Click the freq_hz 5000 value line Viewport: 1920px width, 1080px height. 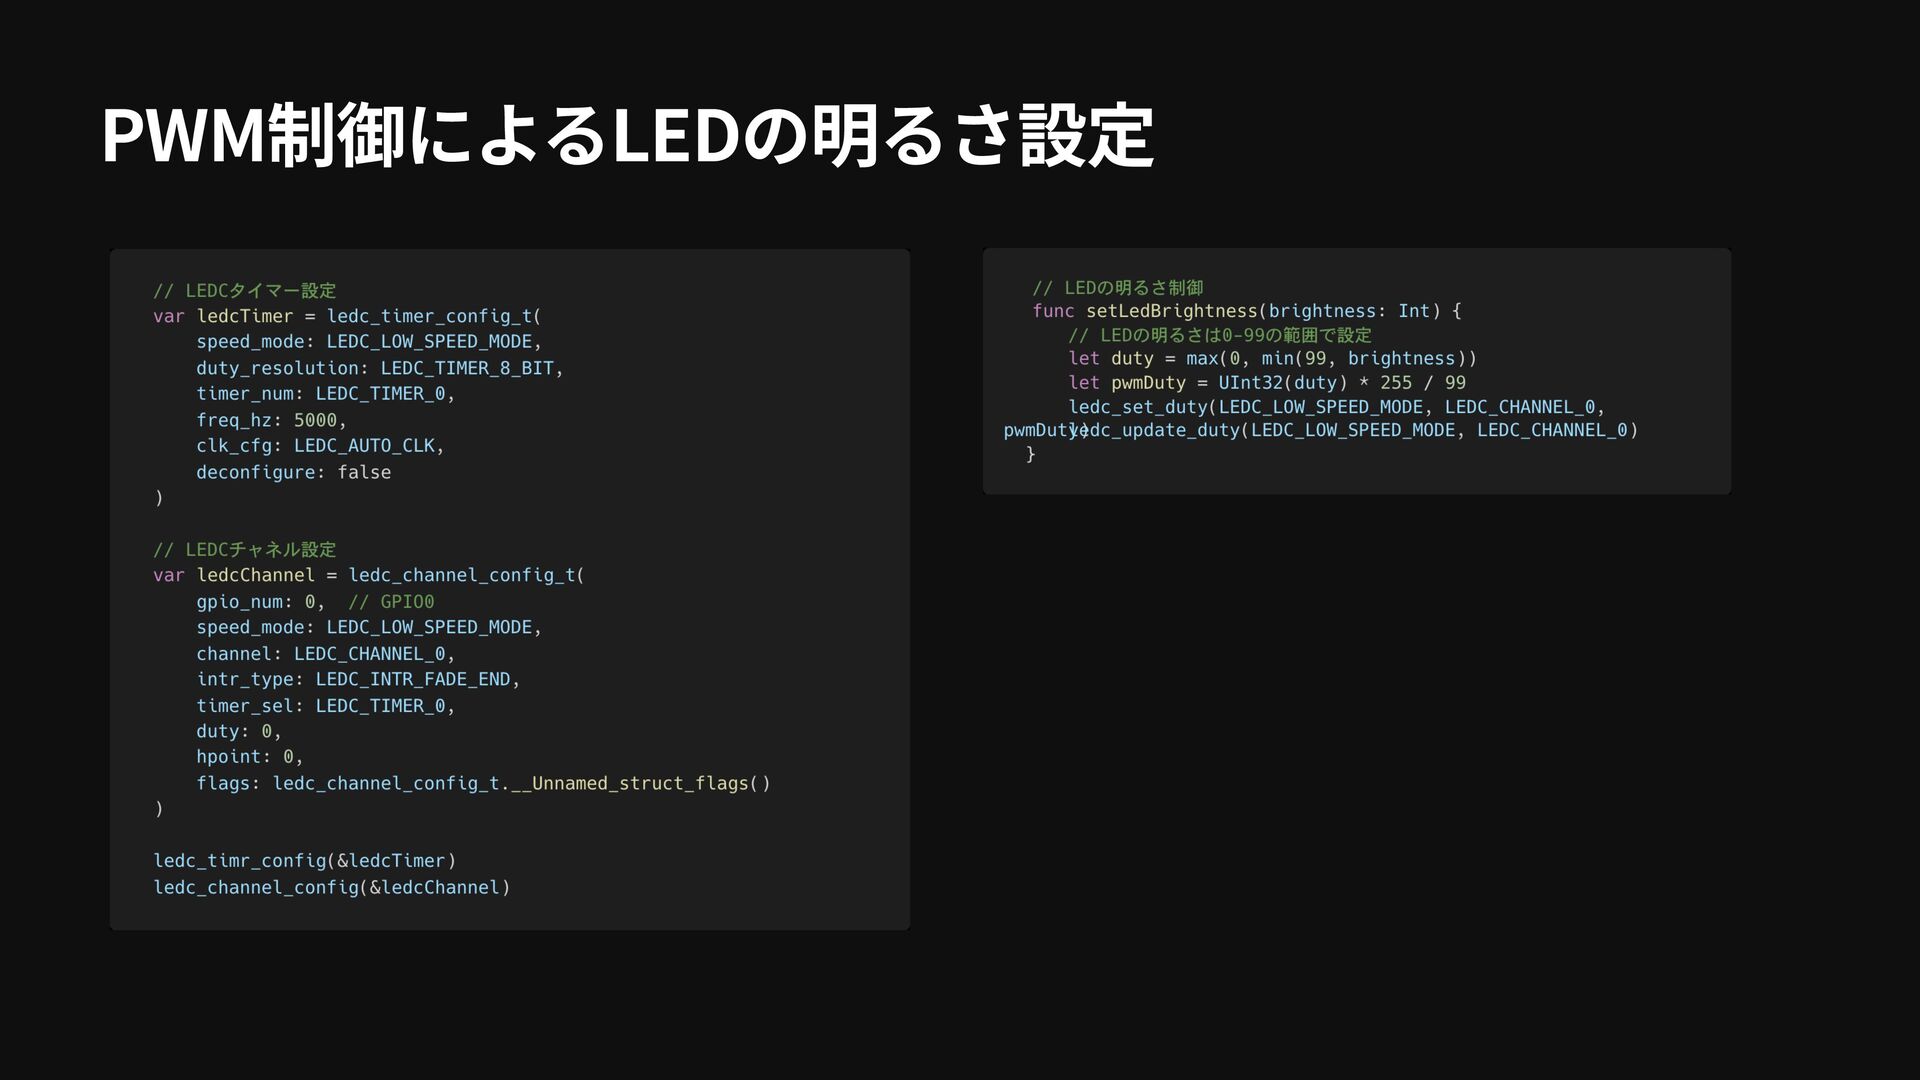tap(270, 420)
